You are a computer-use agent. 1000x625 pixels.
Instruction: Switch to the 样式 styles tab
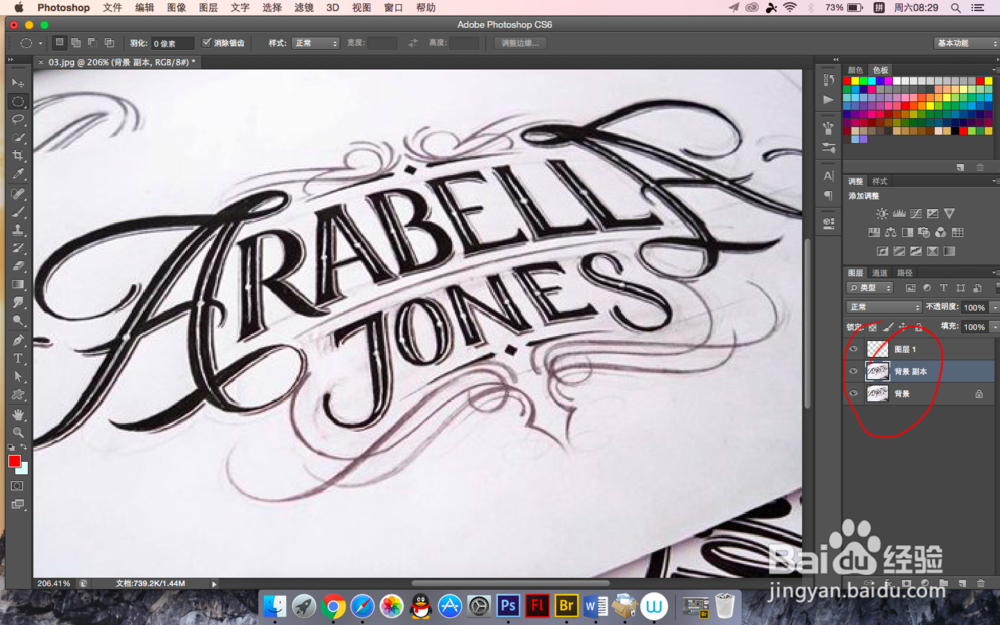tap(879, 181)
